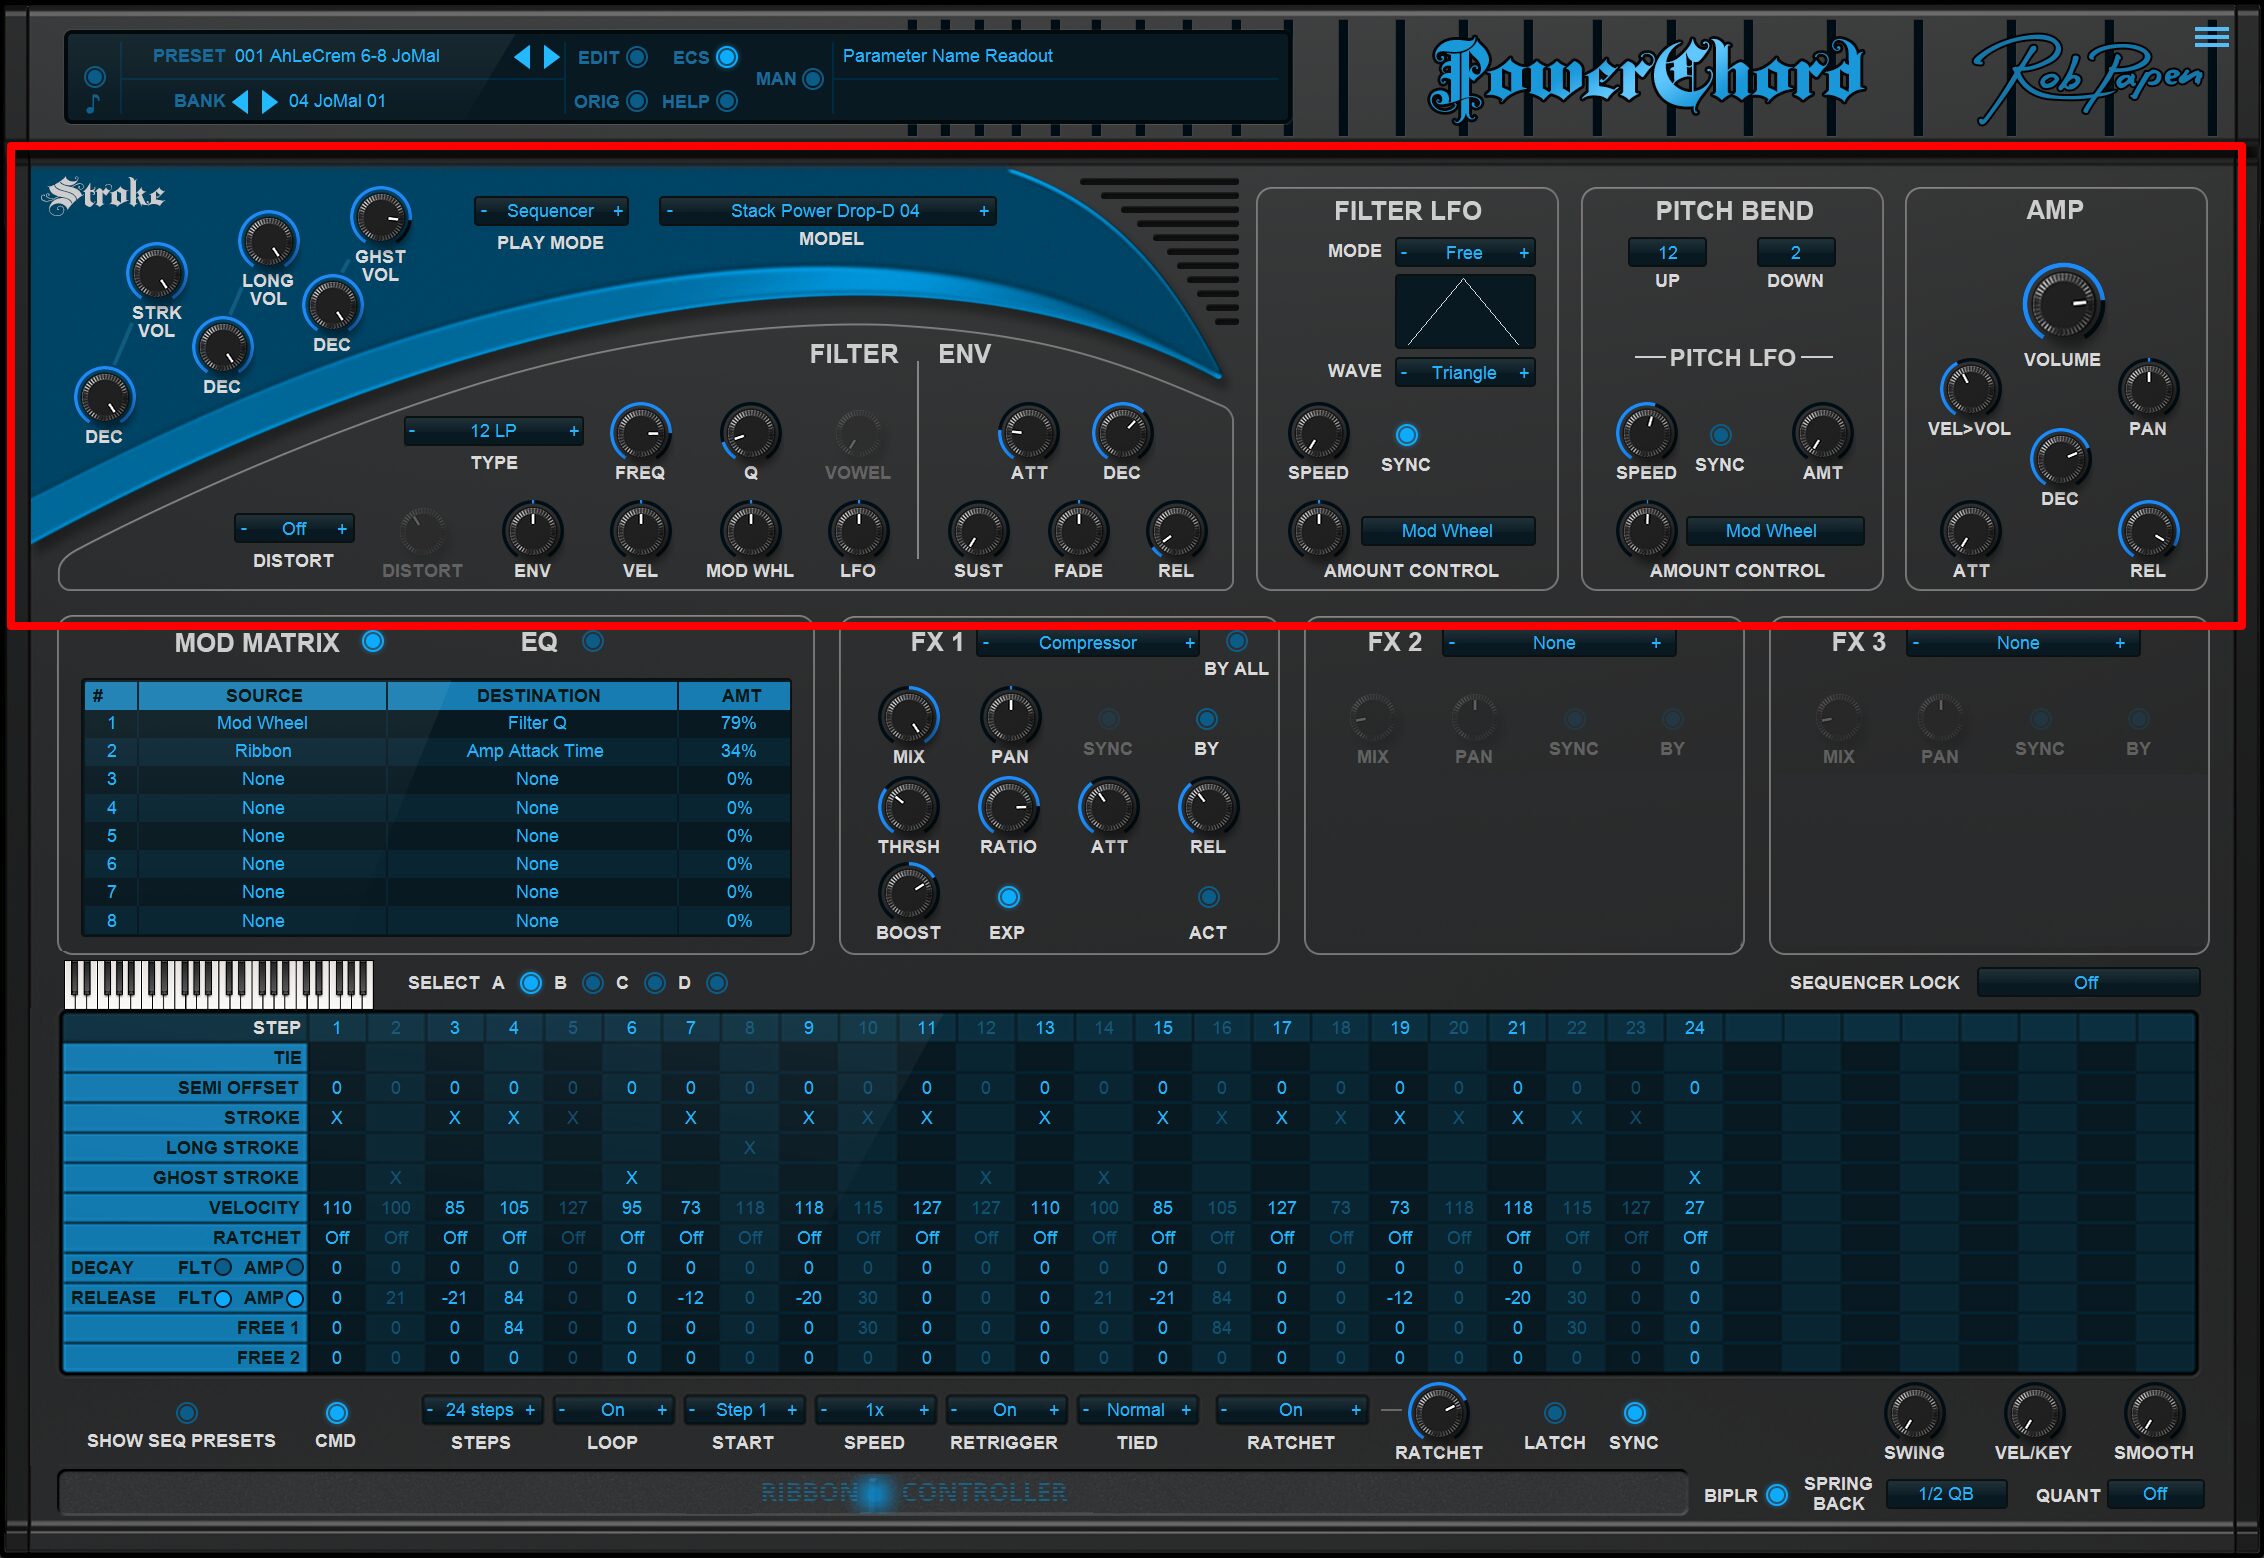
Task: Open Filter LFO MODE Free dropdown
Action: 1464,253
